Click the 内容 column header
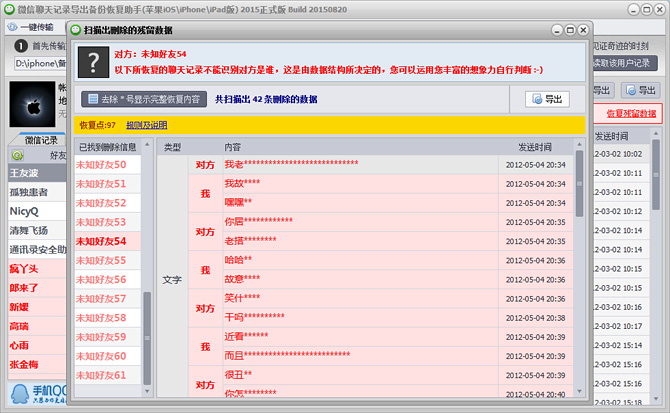This screenshot has height=413, width=670. pyautogui.click(x=233, y=147)
